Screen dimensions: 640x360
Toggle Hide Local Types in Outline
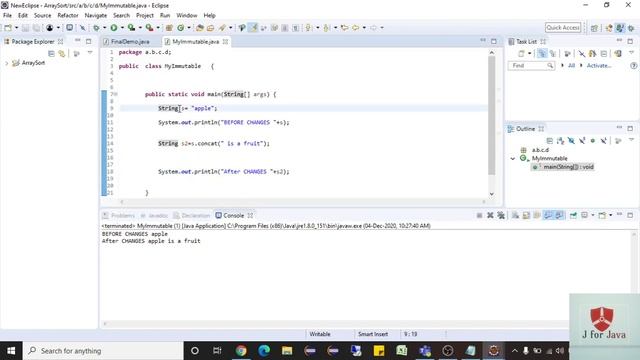pos(604,141)
